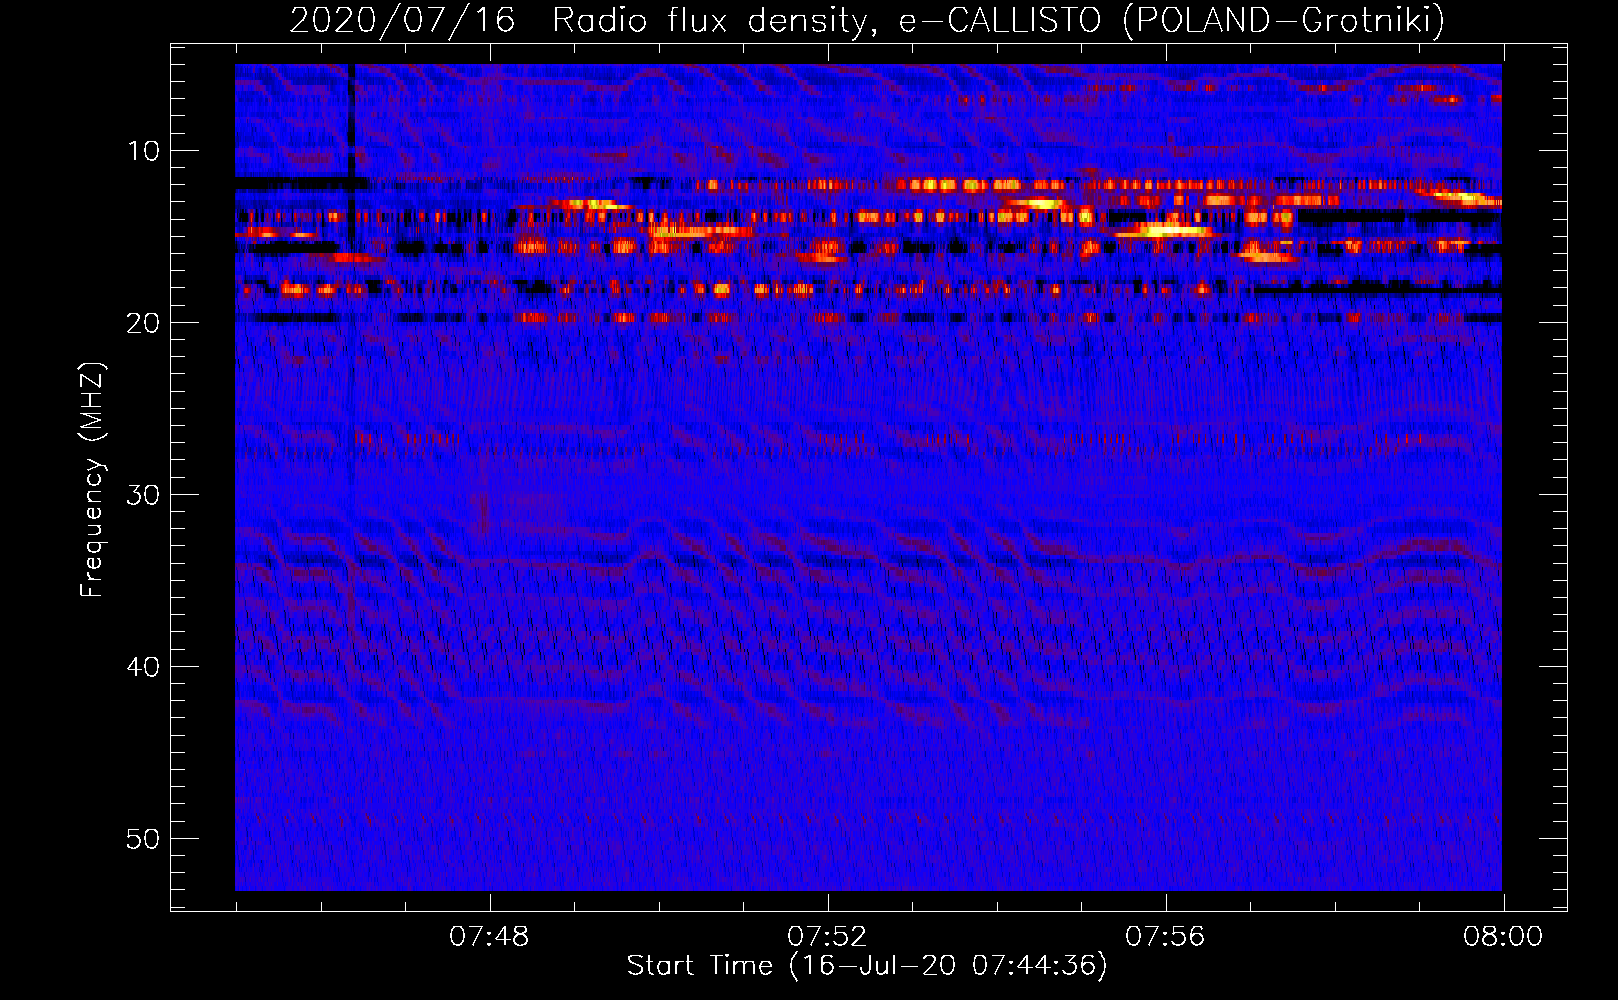The image size is (1618, 1000).
Task: Click the 20 MHz frequency tick label
Action: pos(144,323)
